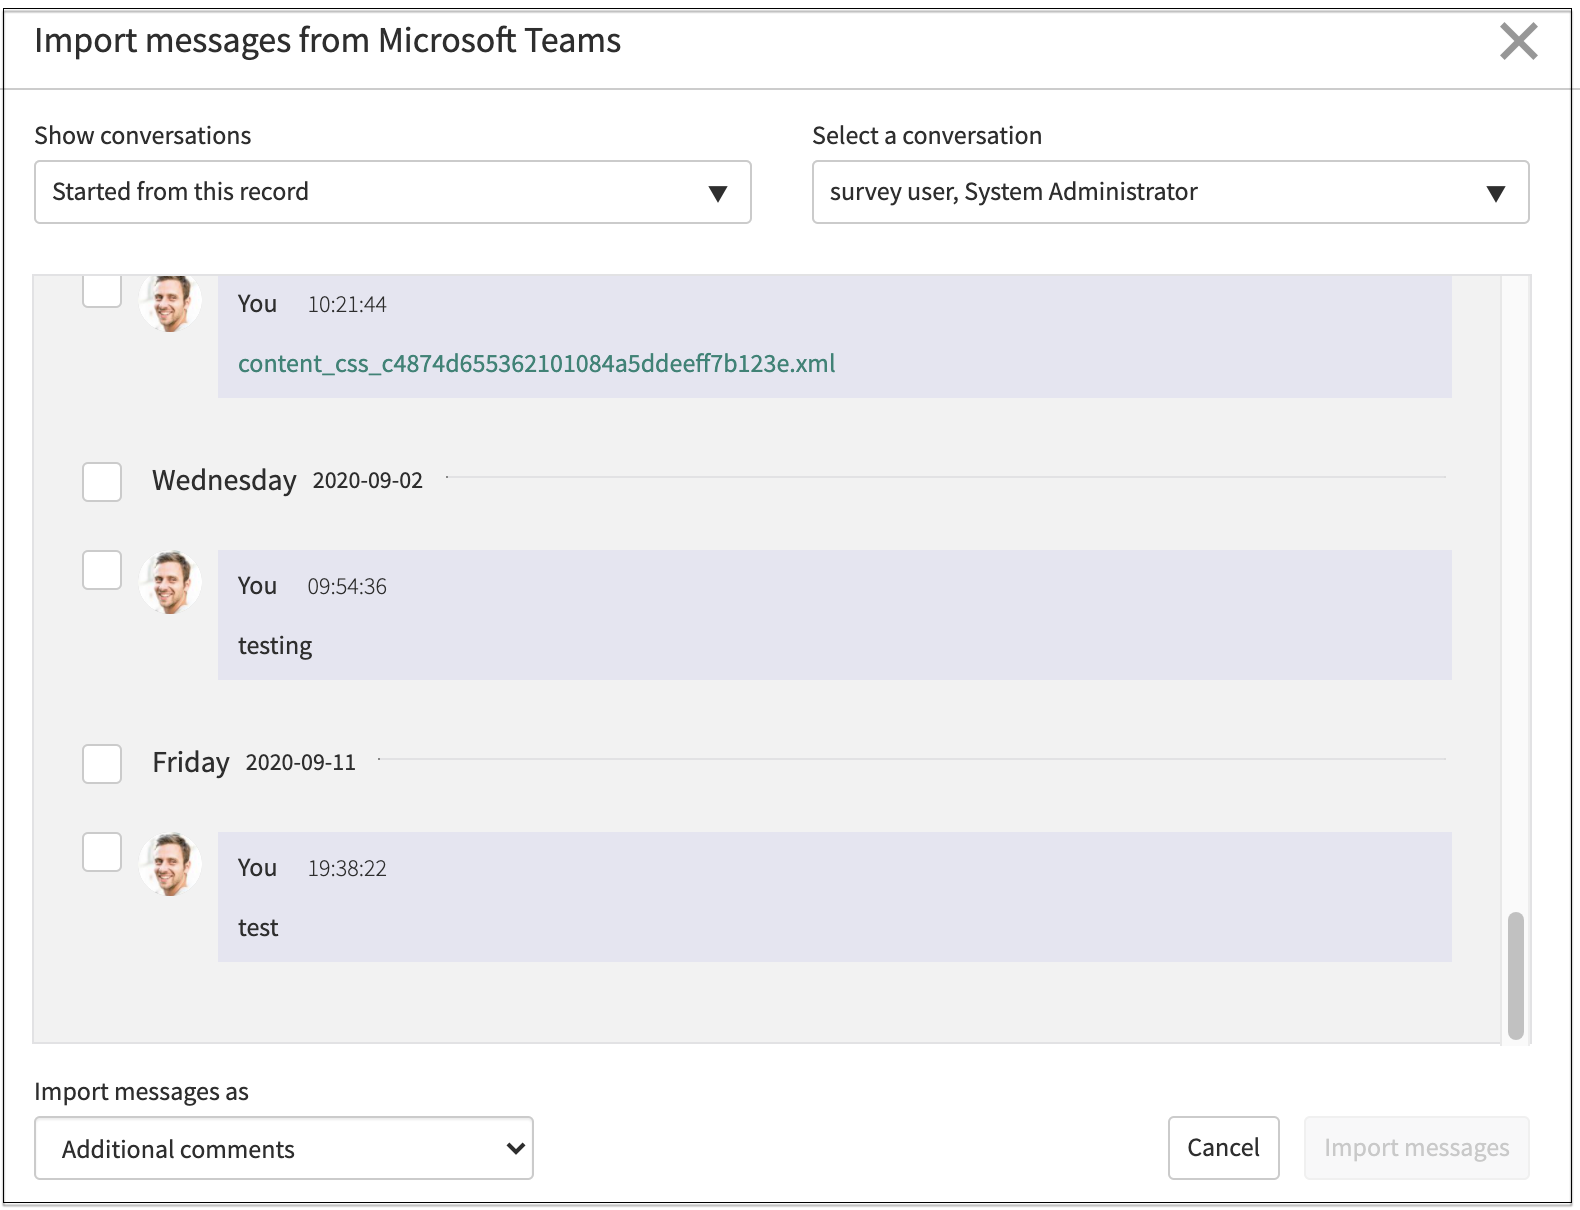This screenshot has width=1580, height=1210.
Task: Open the Select a conversation dropdown
Action: [1170, 192]
